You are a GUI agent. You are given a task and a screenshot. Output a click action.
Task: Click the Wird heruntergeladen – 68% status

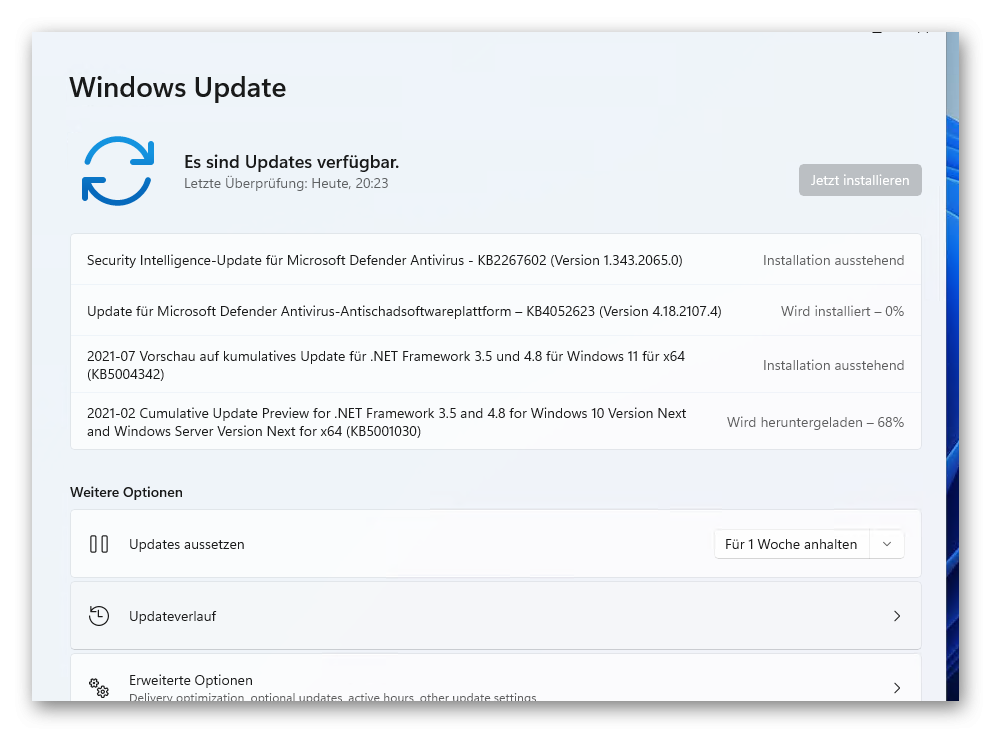pos(815,422)
